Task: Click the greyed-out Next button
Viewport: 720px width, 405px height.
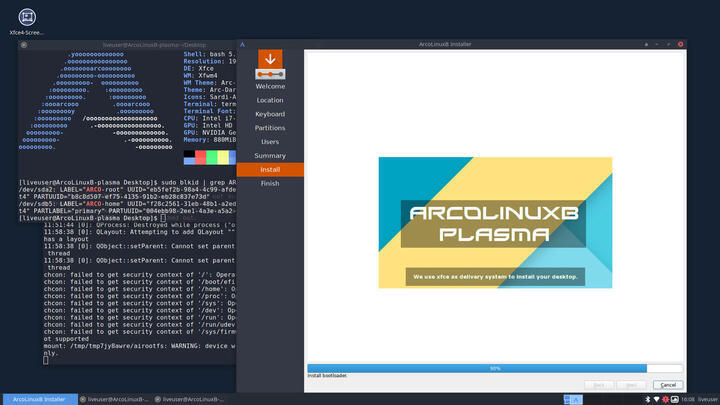Action: click(x=631, y=385)
